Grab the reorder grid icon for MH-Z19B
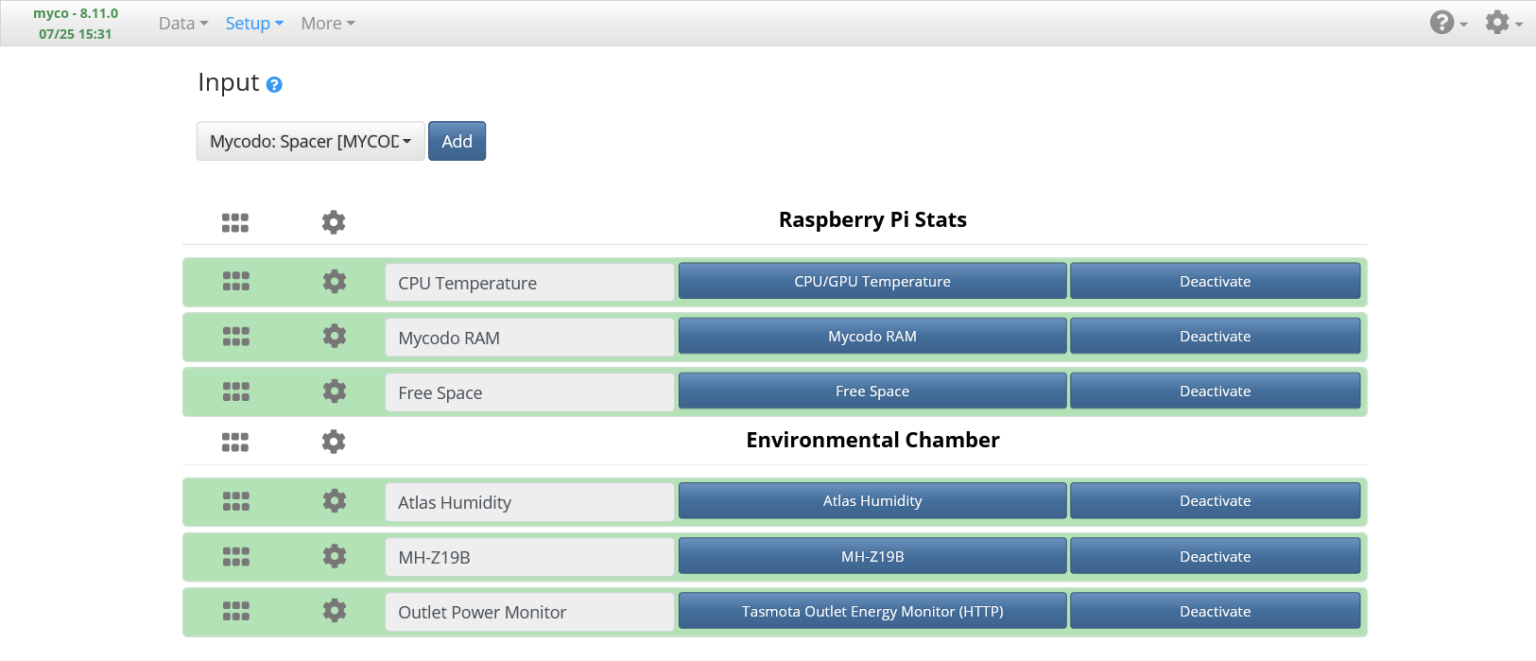Image resolution: width=1536 pixels, height=661 pixels. [x=235, y=557]
